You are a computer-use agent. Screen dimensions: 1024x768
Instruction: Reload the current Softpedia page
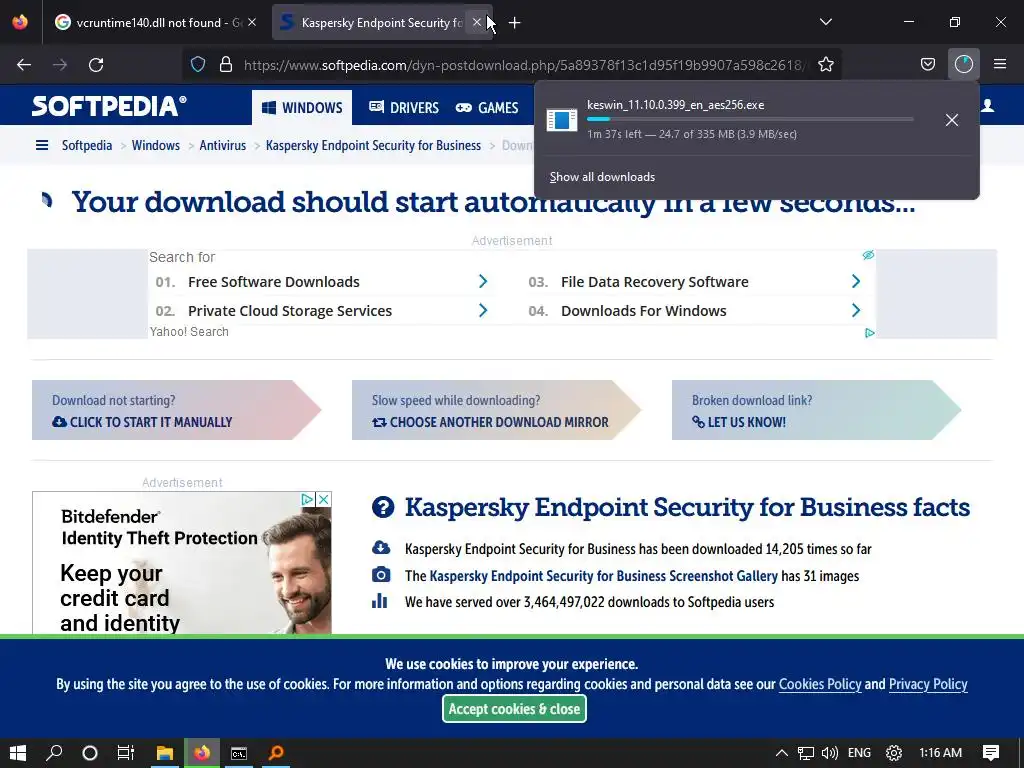96,65
